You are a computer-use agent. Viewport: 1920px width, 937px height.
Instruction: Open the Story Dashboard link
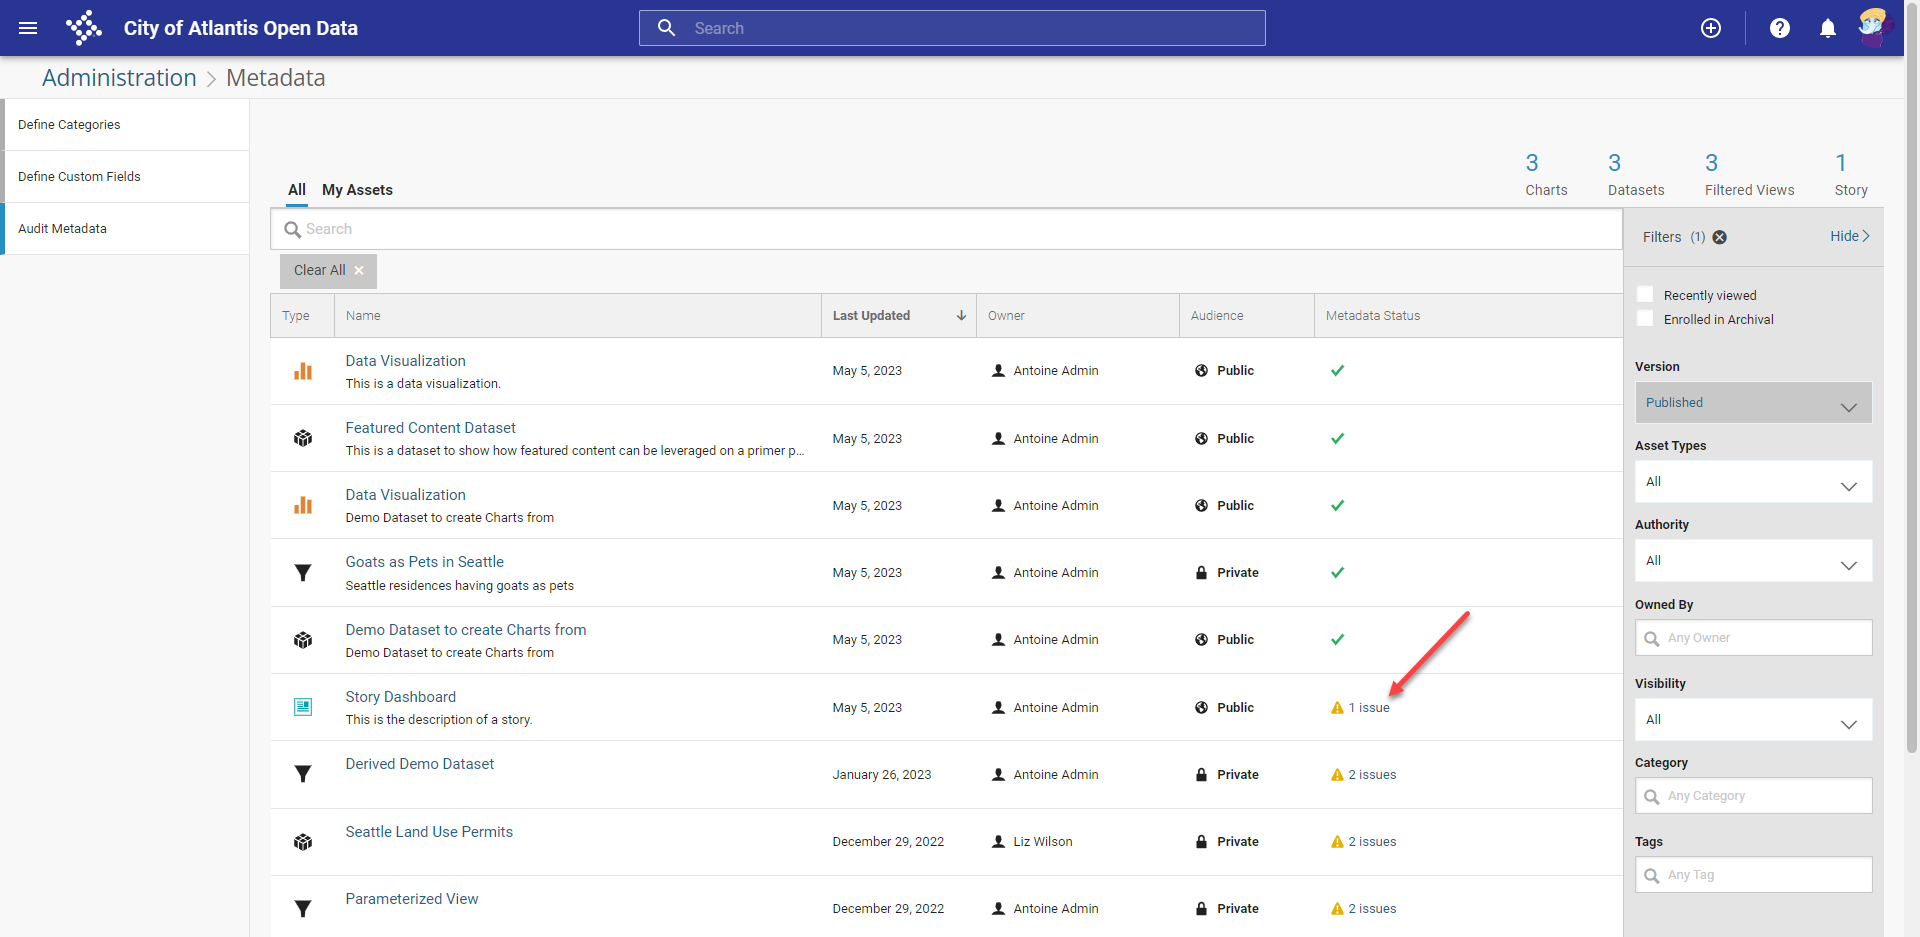(400, 697)
